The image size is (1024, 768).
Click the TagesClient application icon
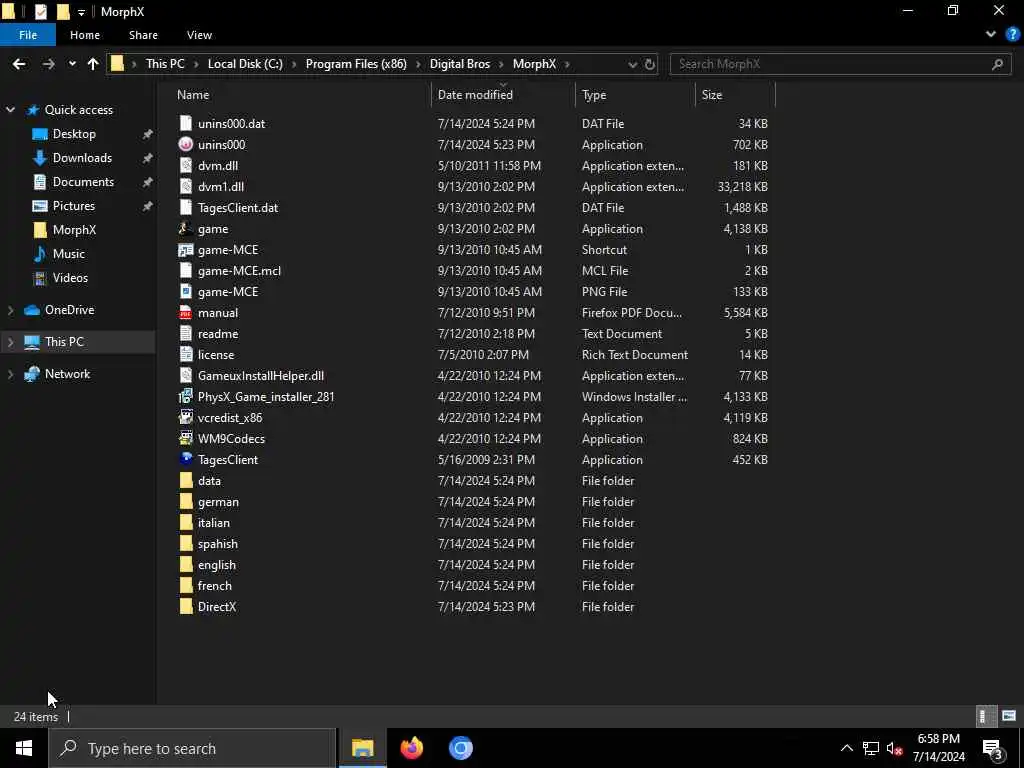186,459
